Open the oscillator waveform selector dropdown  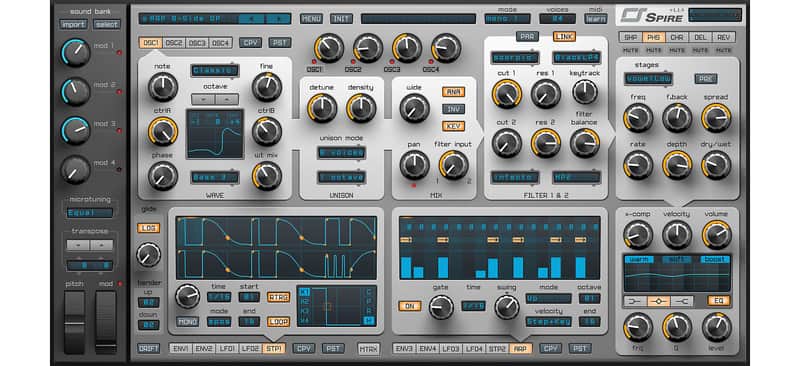click(x=215, y=177)
